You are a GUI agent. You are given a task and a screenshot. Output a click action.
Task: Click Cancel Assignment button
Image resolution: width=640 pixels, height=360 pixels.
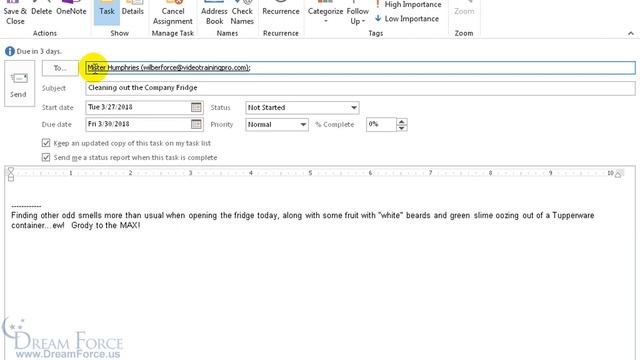[173, 13]
